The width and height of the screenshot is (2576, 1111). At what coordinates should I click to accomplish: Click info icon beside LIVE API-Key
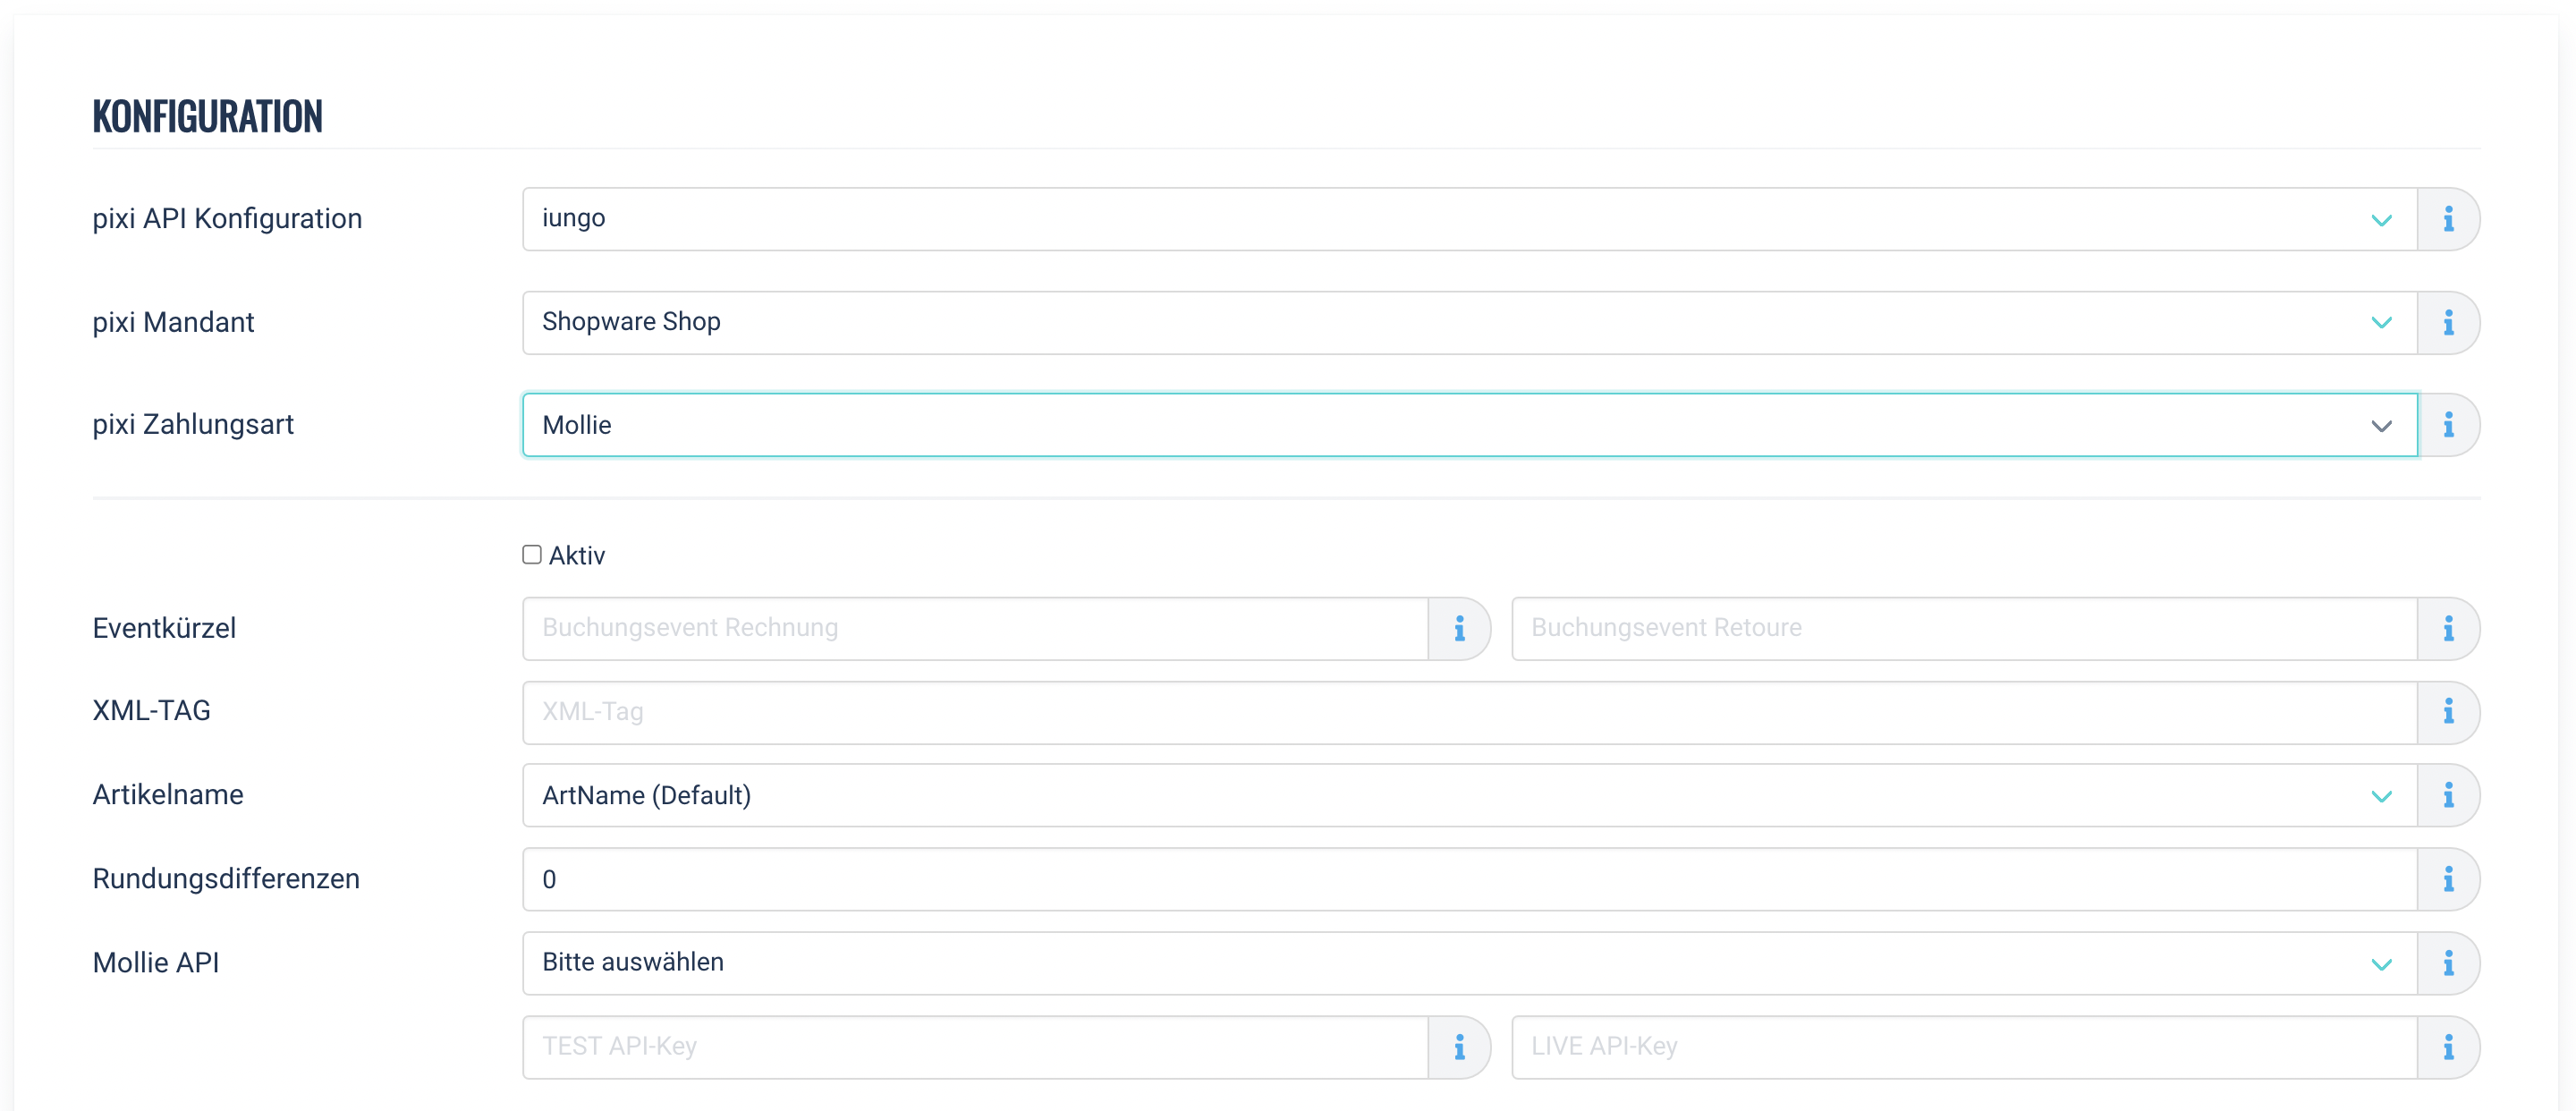point(2448,1048)
